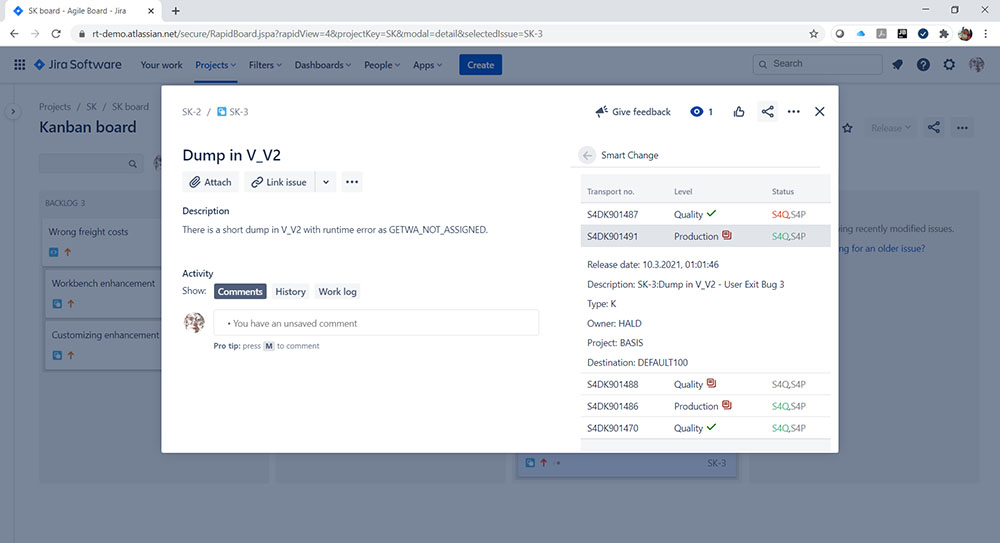The image size is (1000, 543).
Task: Click the red status icon for S4DK901488
Action: pyautogui.click(x=711, y=383)
